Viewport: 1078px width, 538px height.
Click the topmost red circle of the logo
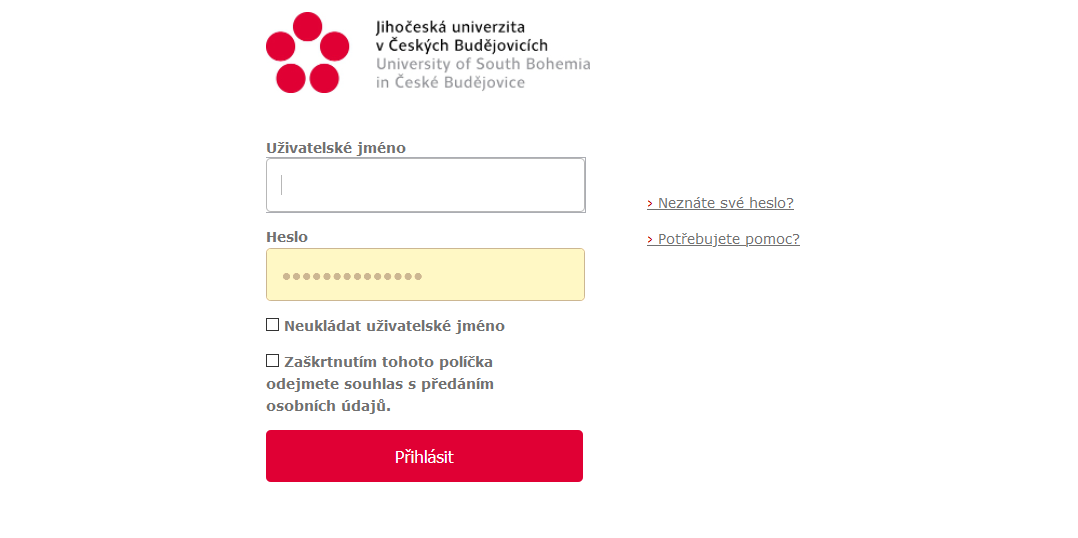point(307,27)
